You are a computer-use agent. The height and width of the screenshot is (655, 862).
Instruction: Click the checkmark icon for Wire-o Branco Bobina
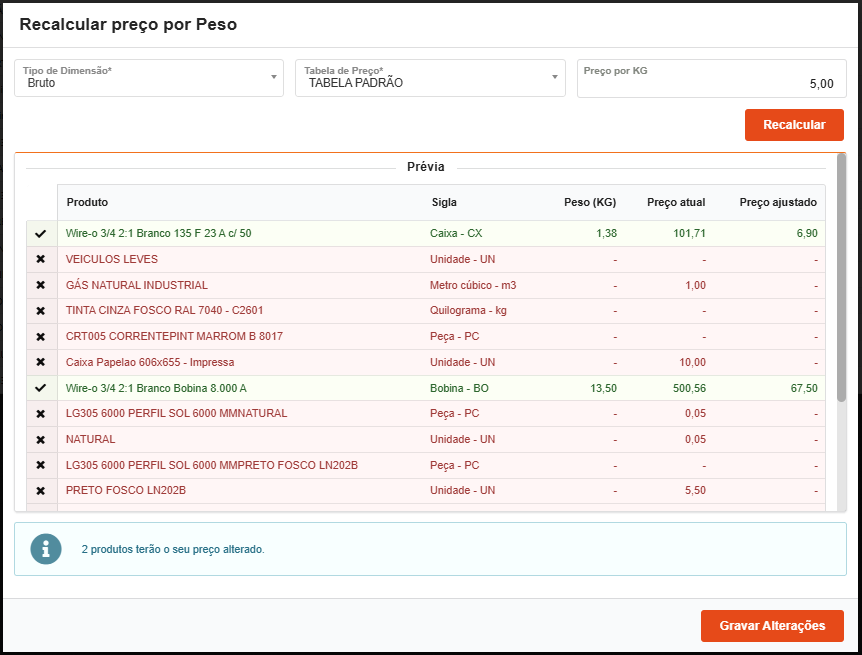tap(41, 388)
